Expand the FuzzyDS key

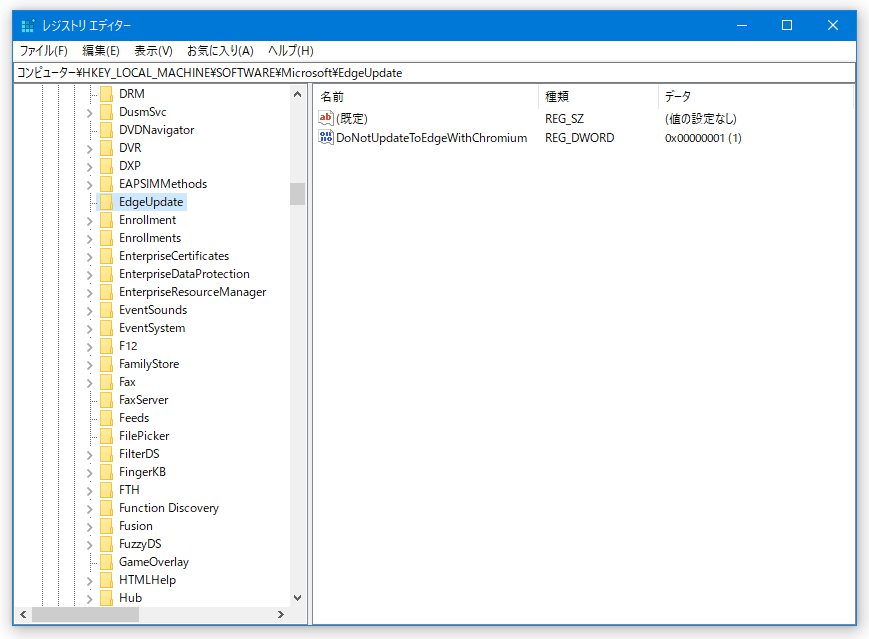click(x=89, y=545)
